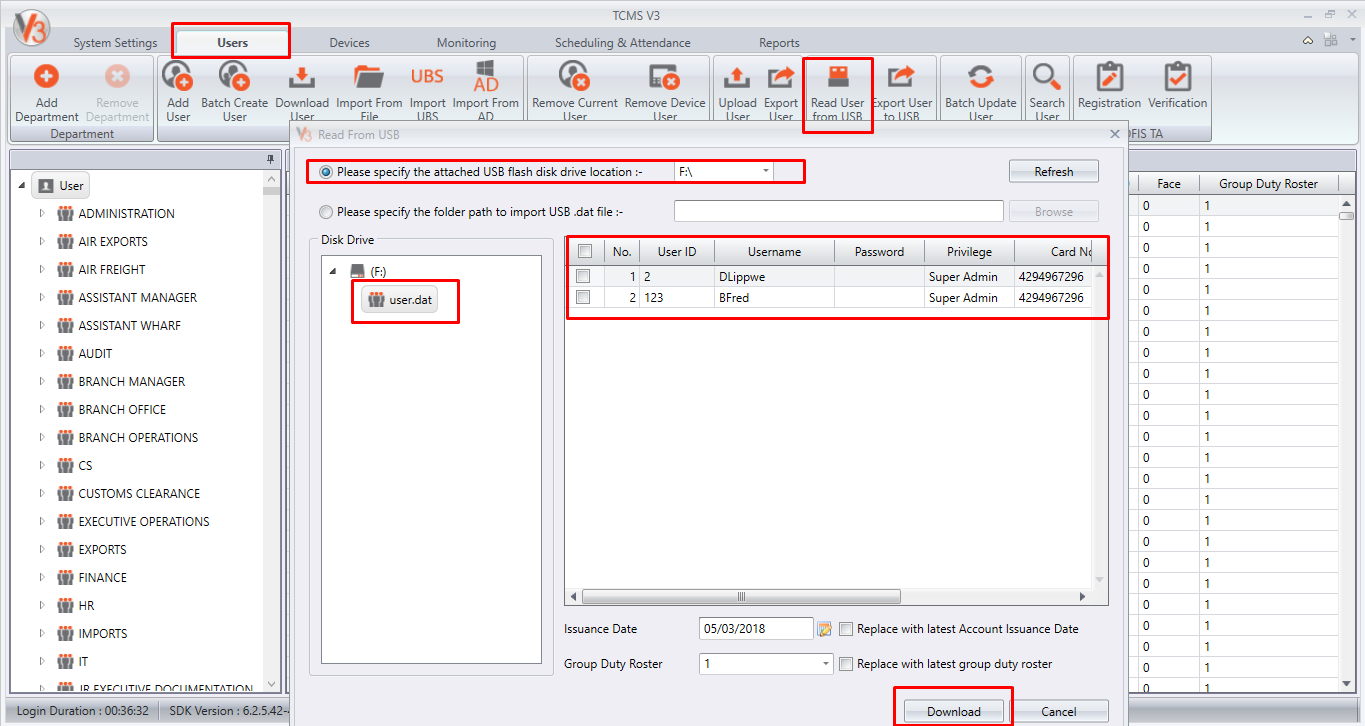Screen dimensions: 1365x726
Task: Click the Add User icon
Action: coord(178,77)
